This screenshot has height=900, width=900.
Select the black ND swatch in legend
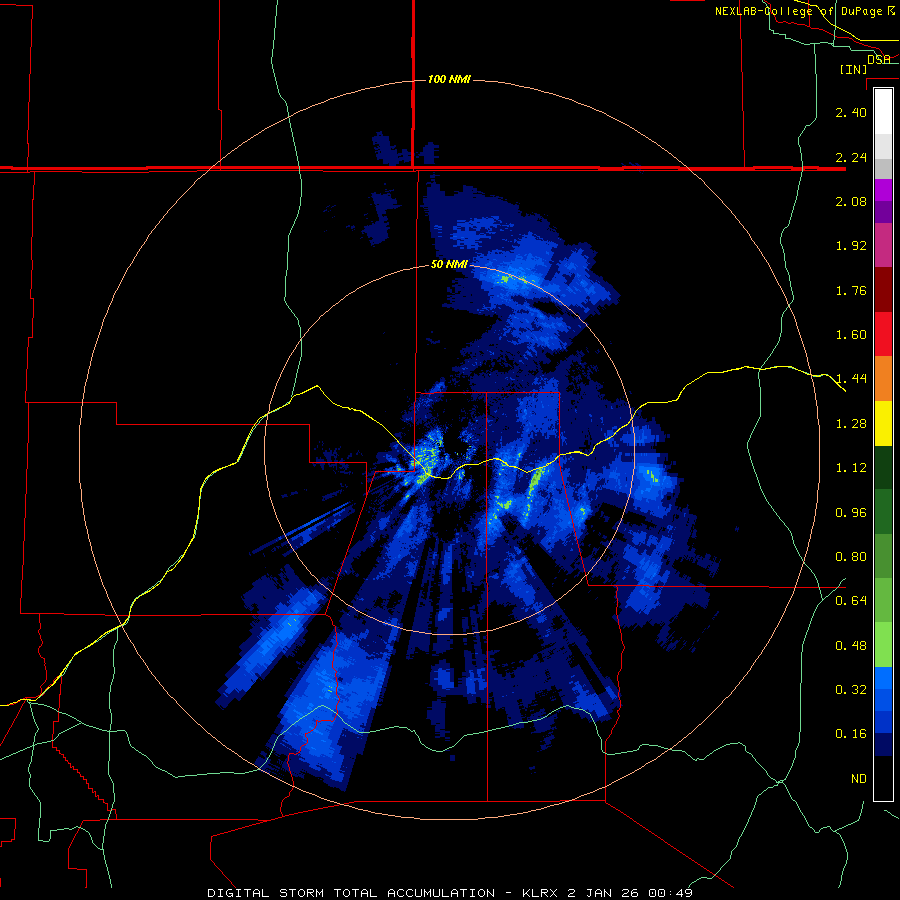tap(883, 778)
